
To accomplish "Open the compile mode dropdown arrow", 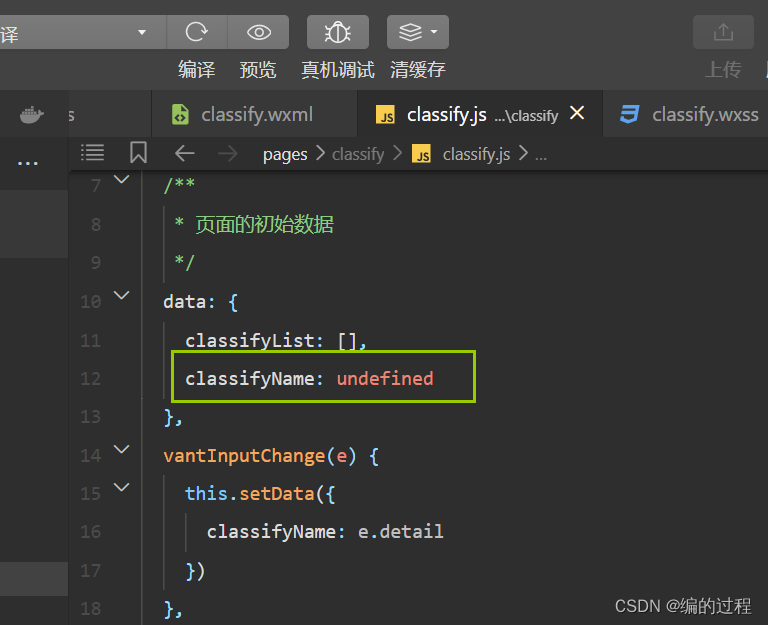I will tap(142, 32).
